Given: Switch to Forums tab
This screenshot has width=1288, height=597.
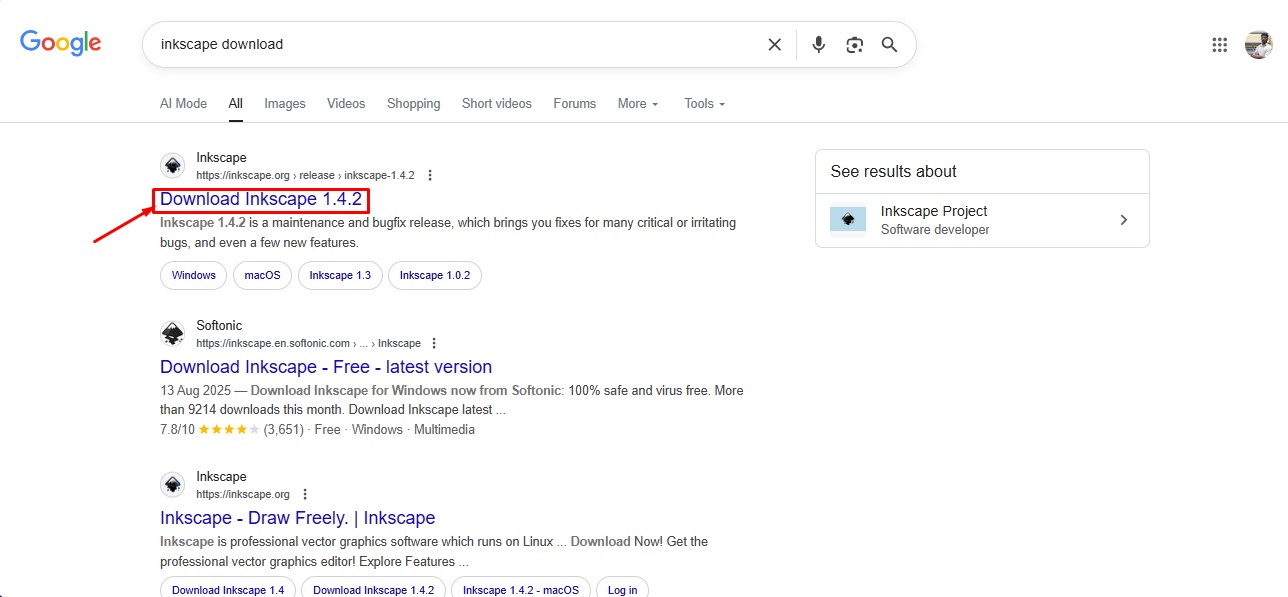Looking at the screenshot, I should 574,103.
